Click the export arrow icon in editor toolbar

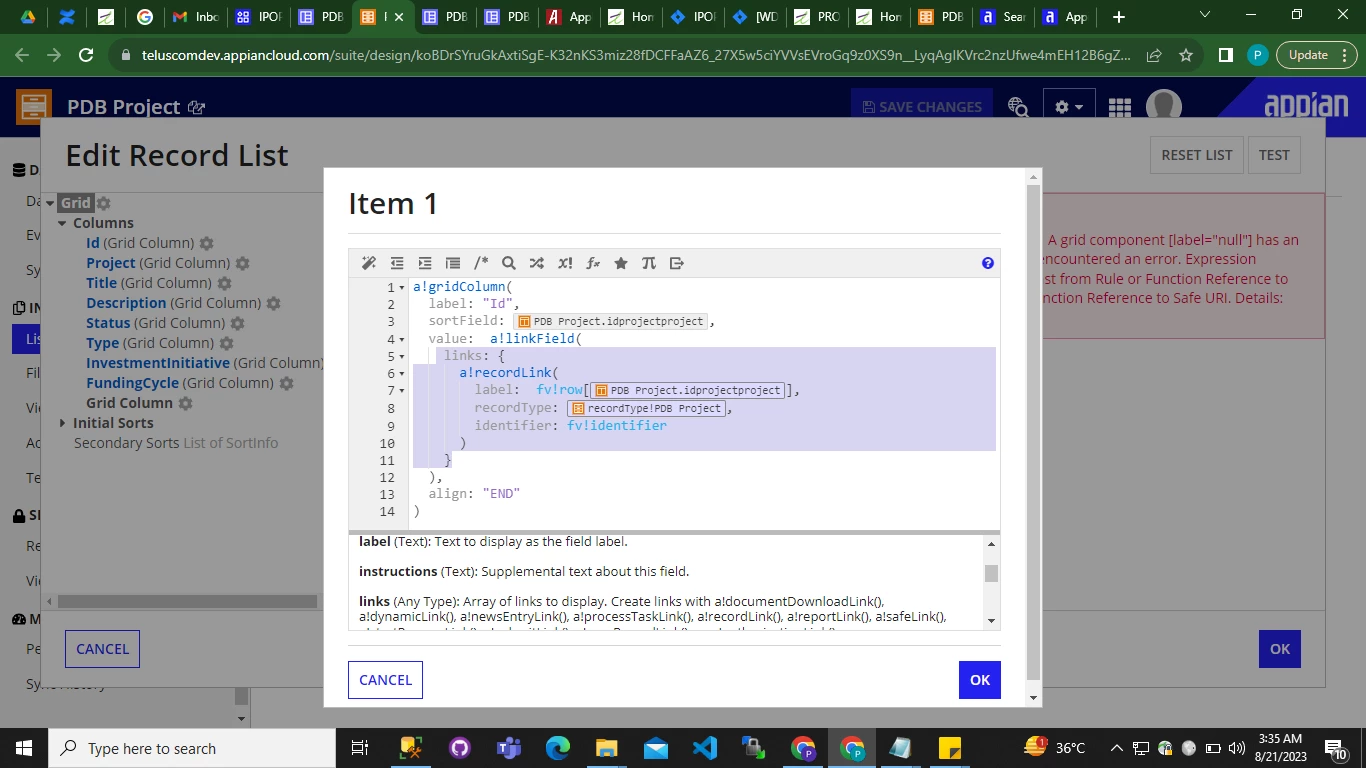click(677, 263)
